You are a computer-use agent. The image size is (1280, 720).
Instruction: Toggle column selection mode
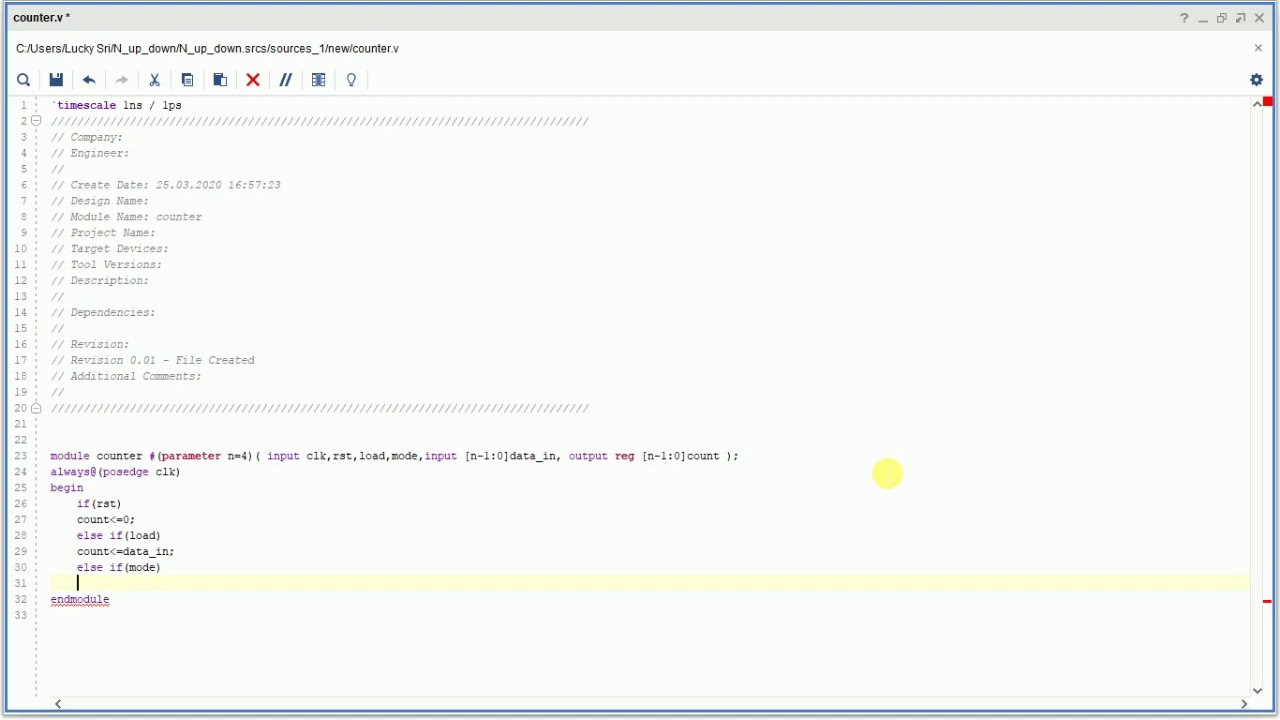coord(319,80)
